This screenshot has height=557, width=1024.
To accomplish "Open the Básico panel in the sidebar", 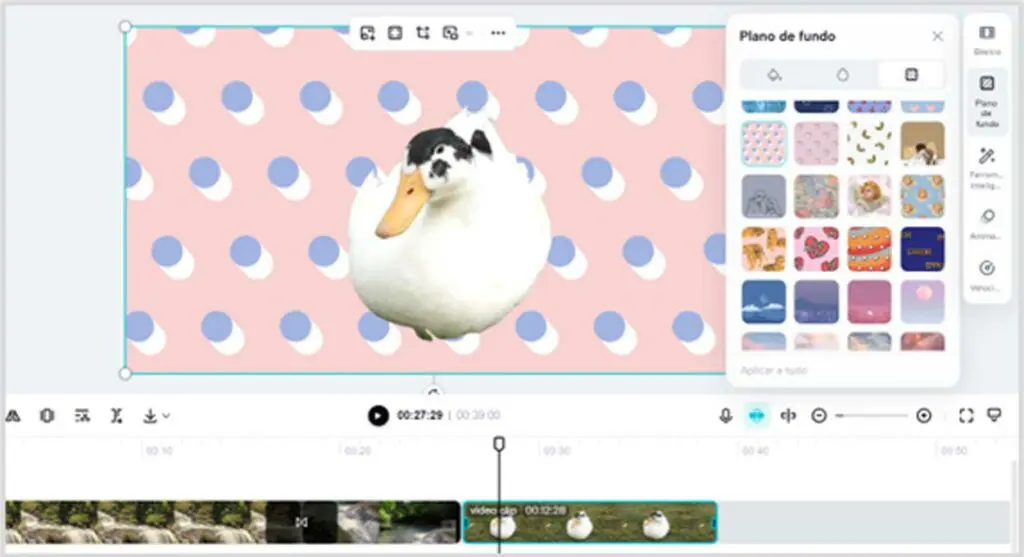I will click(x=986, y=38).
